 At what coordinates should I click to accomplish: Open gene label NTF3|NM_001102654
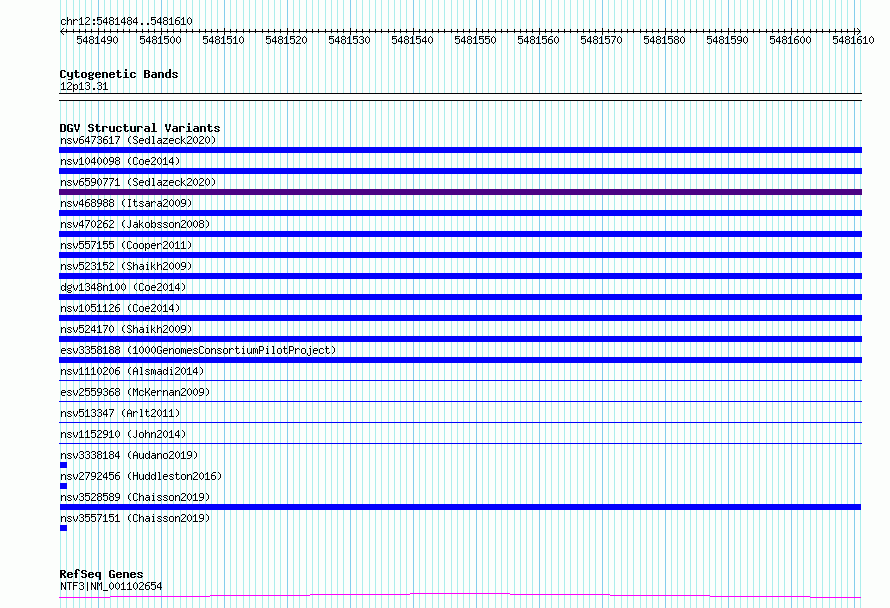[111, 586]
